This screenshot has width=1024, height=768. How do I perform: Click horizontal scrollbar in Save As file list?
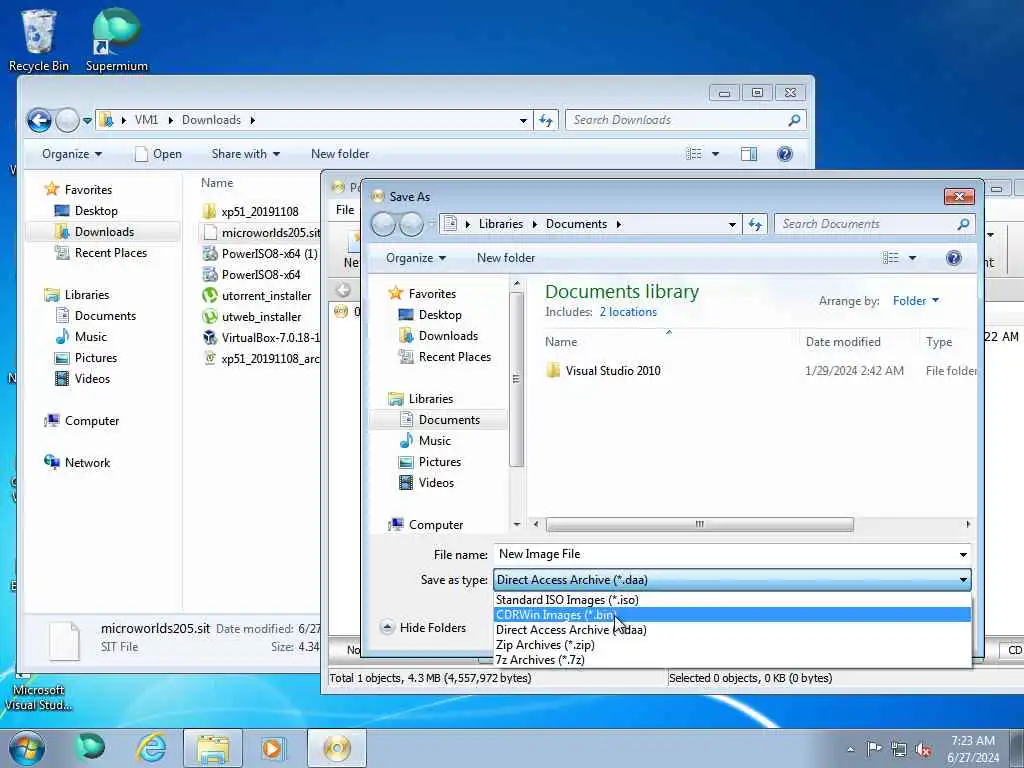click(x=699, y=524)
